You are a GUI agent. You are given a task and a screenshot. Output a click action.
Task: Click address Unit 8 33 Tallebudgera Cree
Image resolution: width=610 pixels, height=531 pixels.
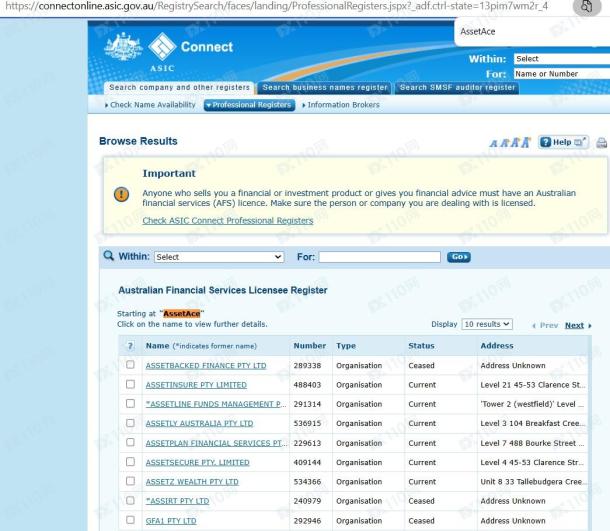[532, 482]
